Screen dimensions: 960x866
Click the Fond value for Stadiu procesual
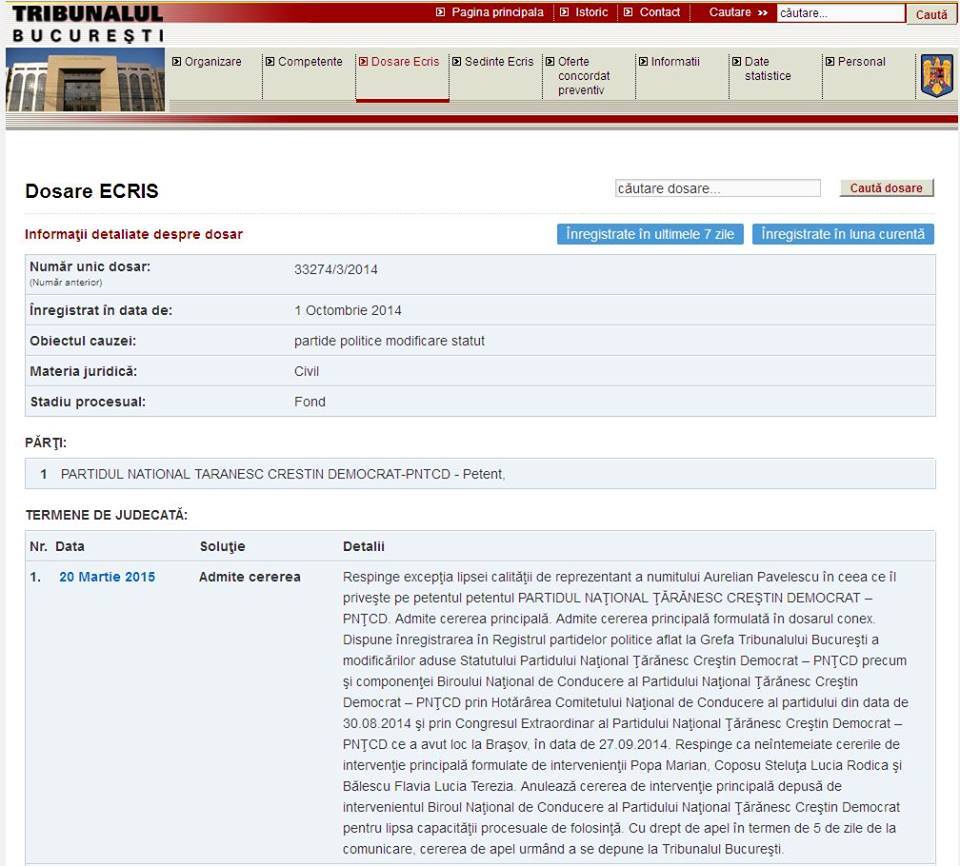tap(310, 402)
